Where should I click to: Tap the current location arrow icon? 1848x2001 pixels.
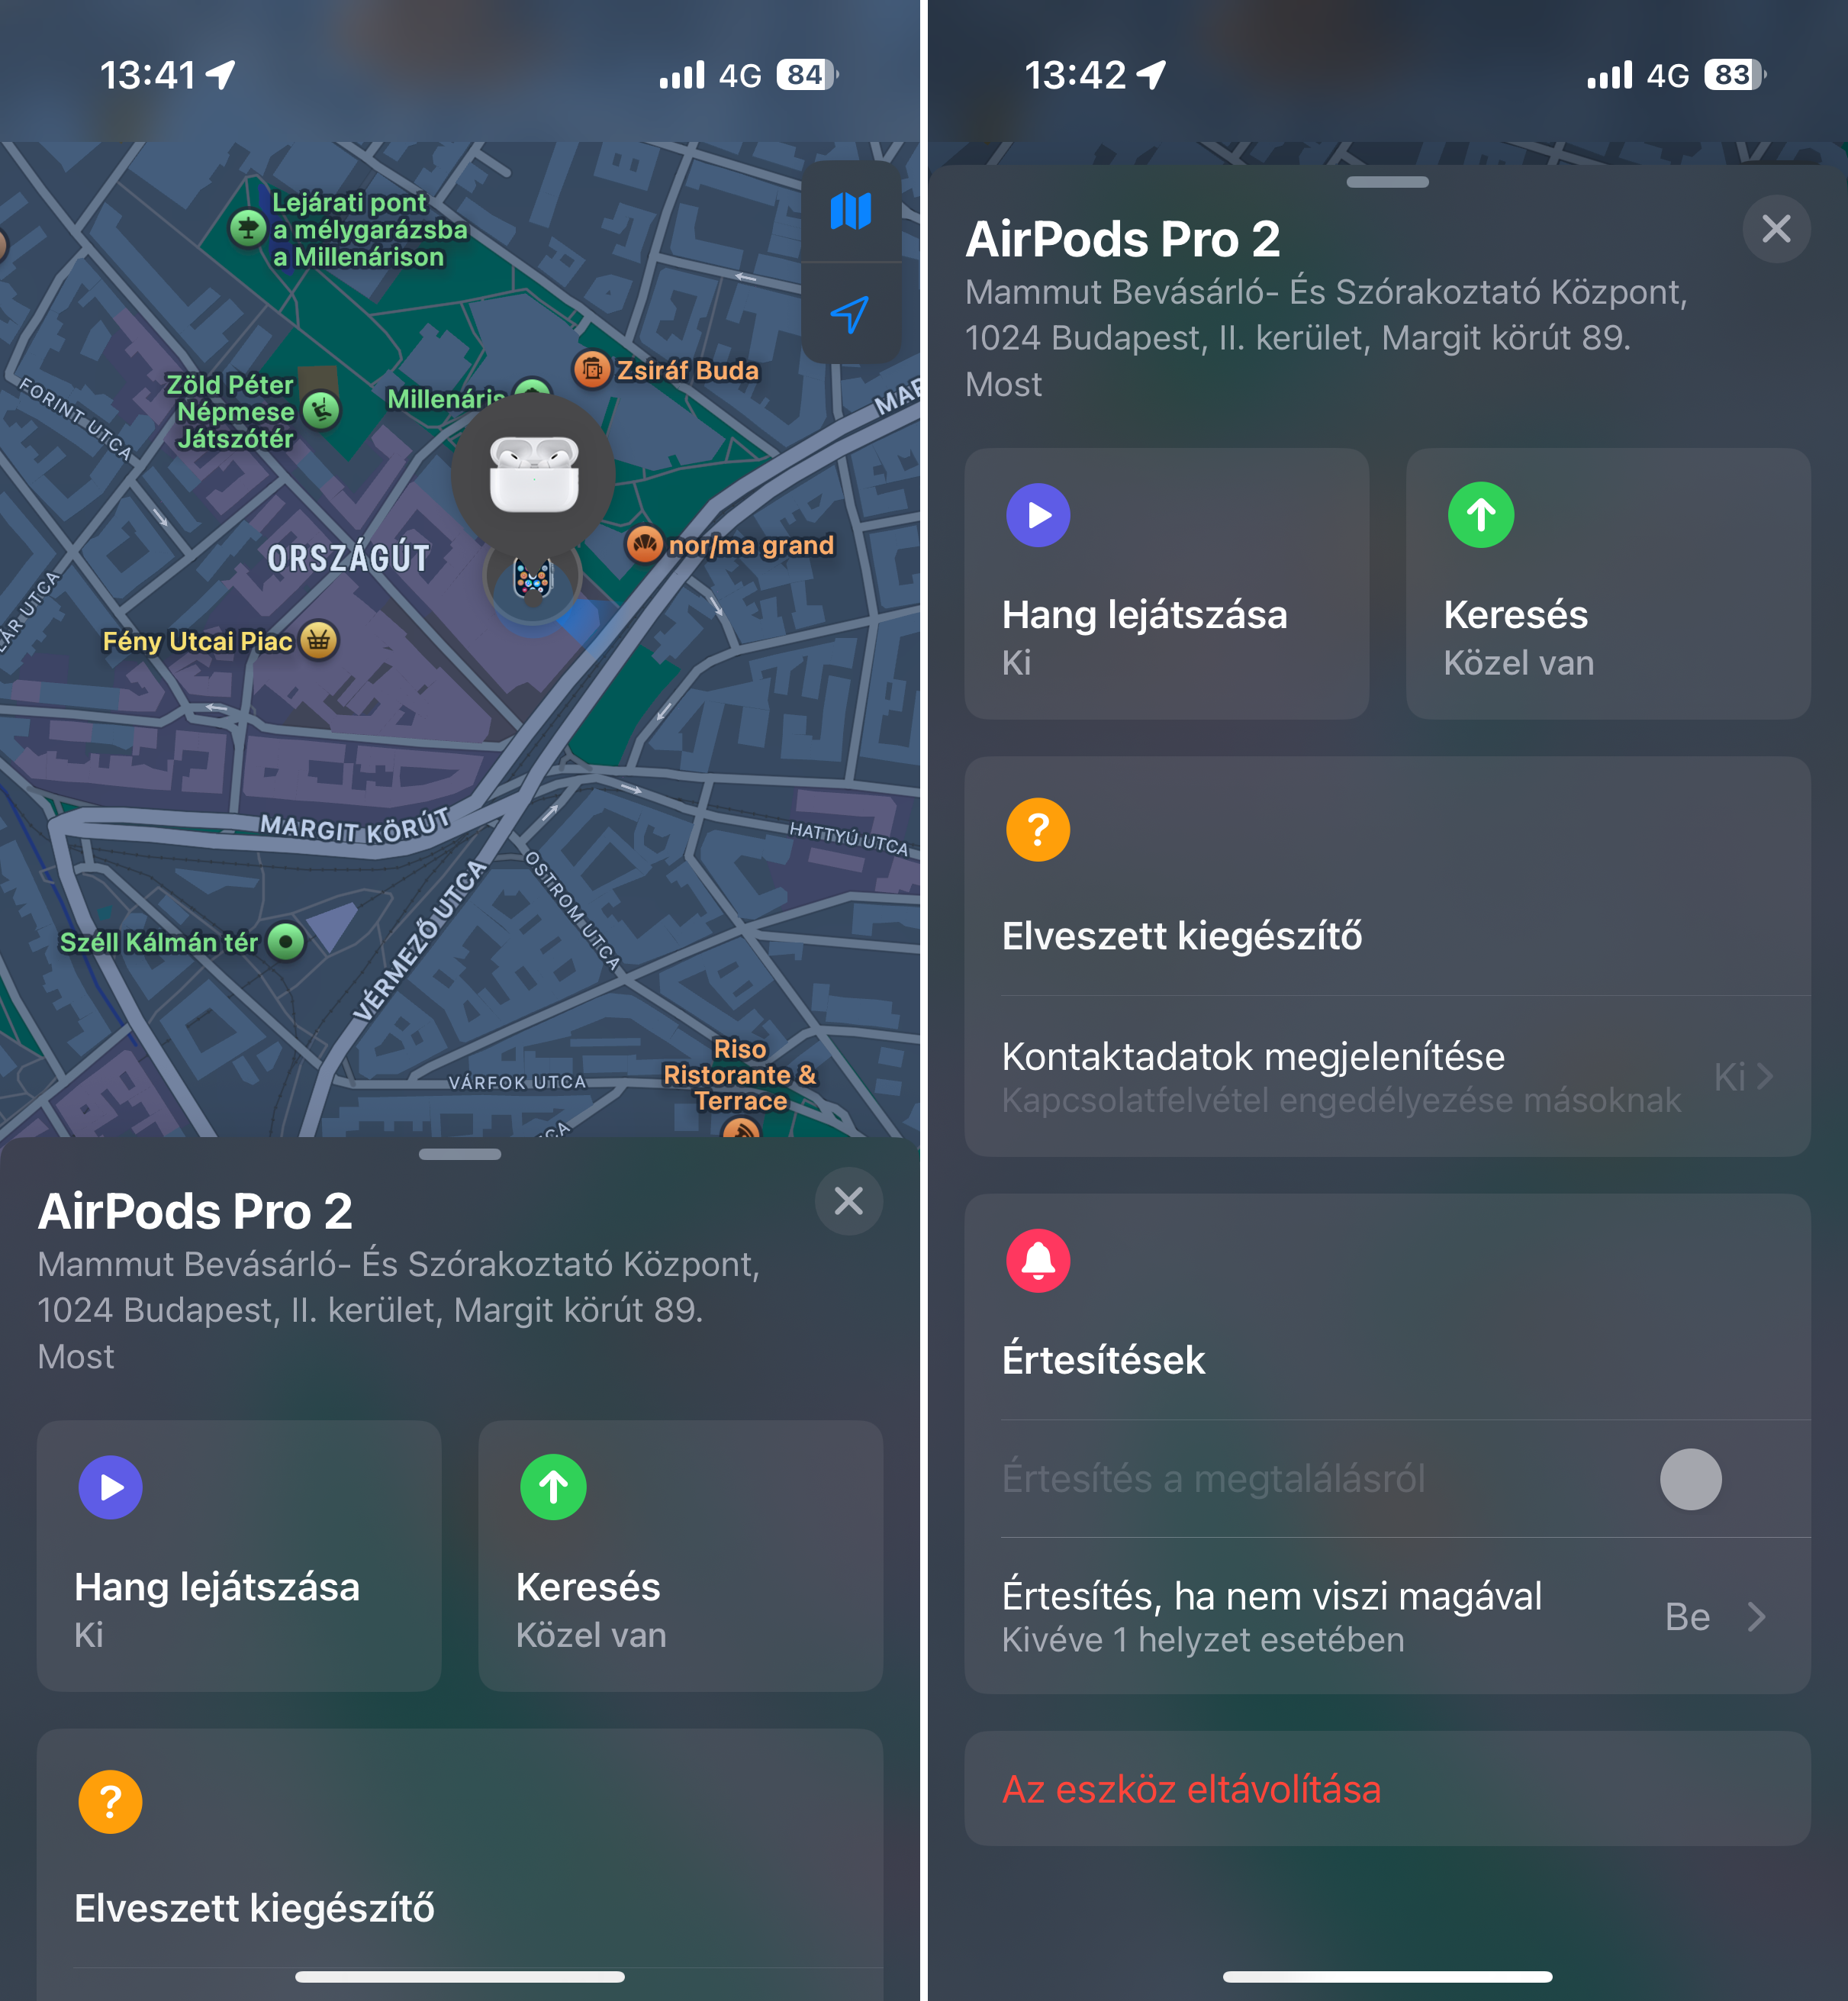click(x=851, y=314)
